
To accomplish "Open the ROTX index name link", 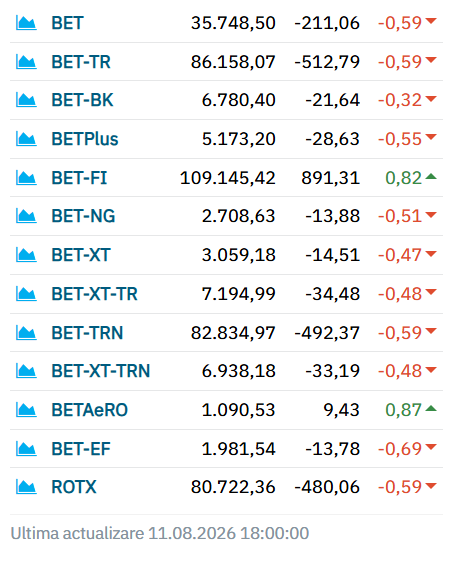I will click(x=74, y=487).
